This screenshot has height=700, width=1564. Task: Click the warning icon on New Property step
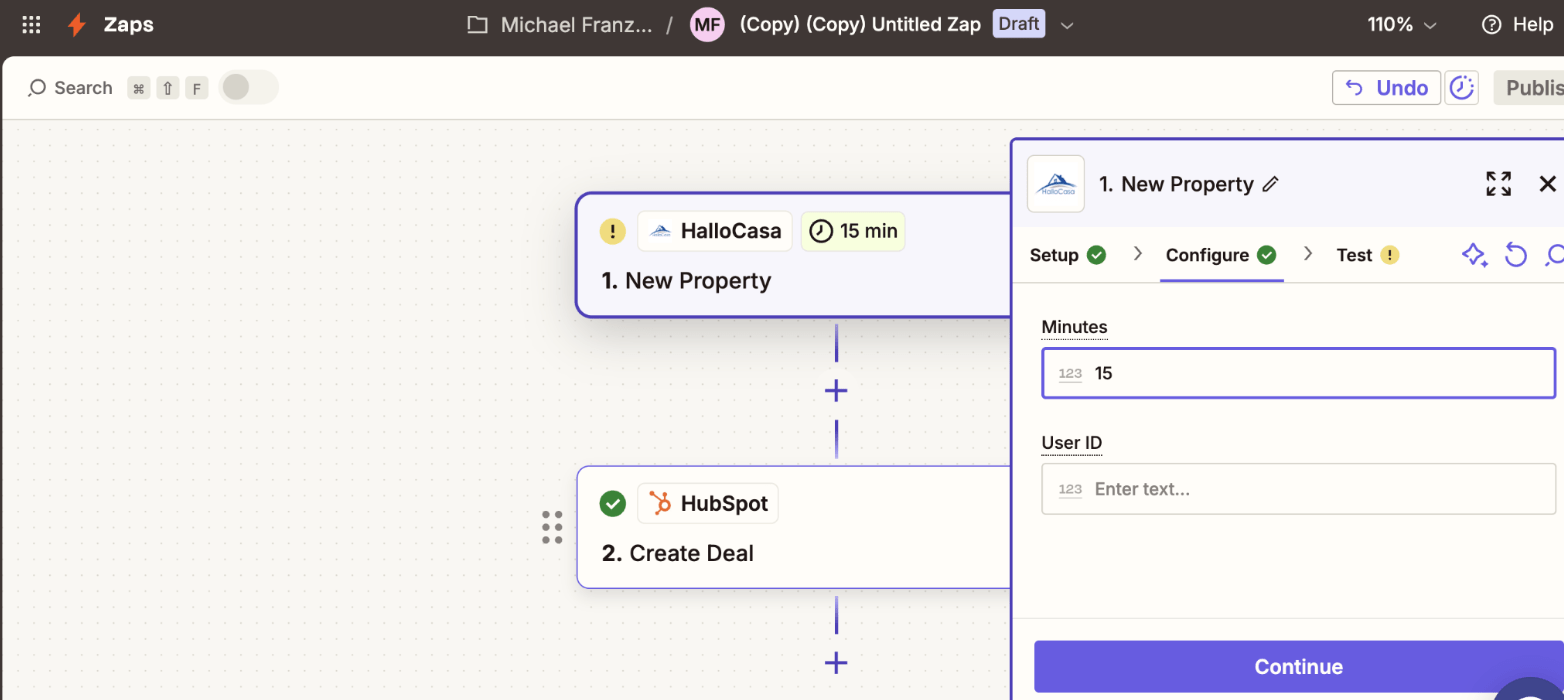612,231
